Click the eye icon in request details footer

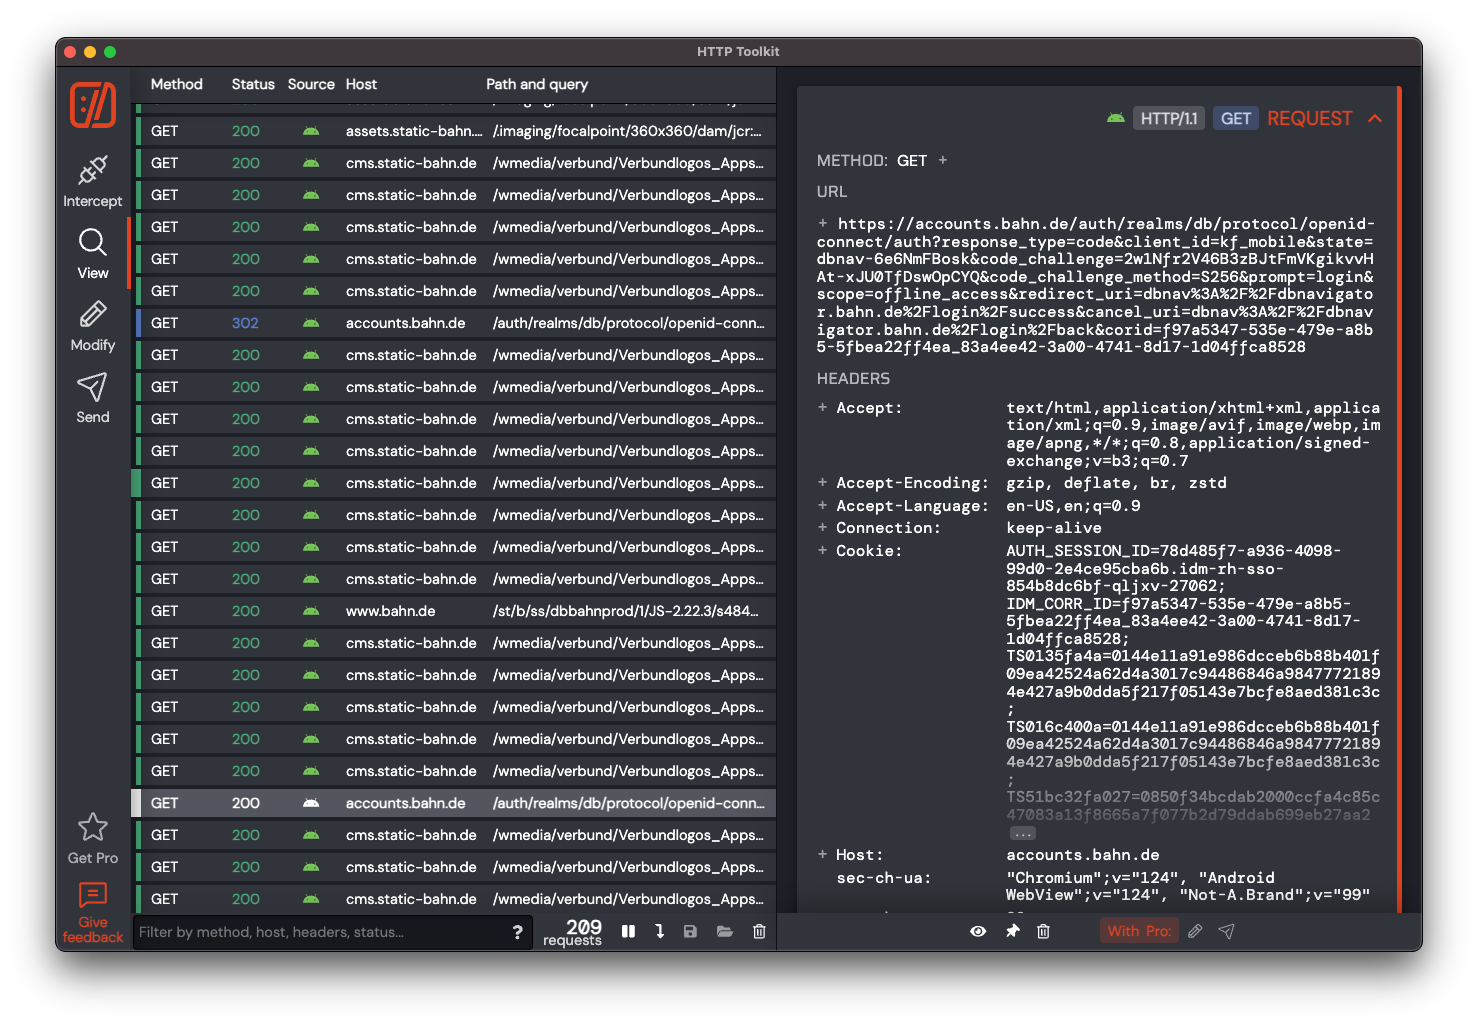pos(978,931)
